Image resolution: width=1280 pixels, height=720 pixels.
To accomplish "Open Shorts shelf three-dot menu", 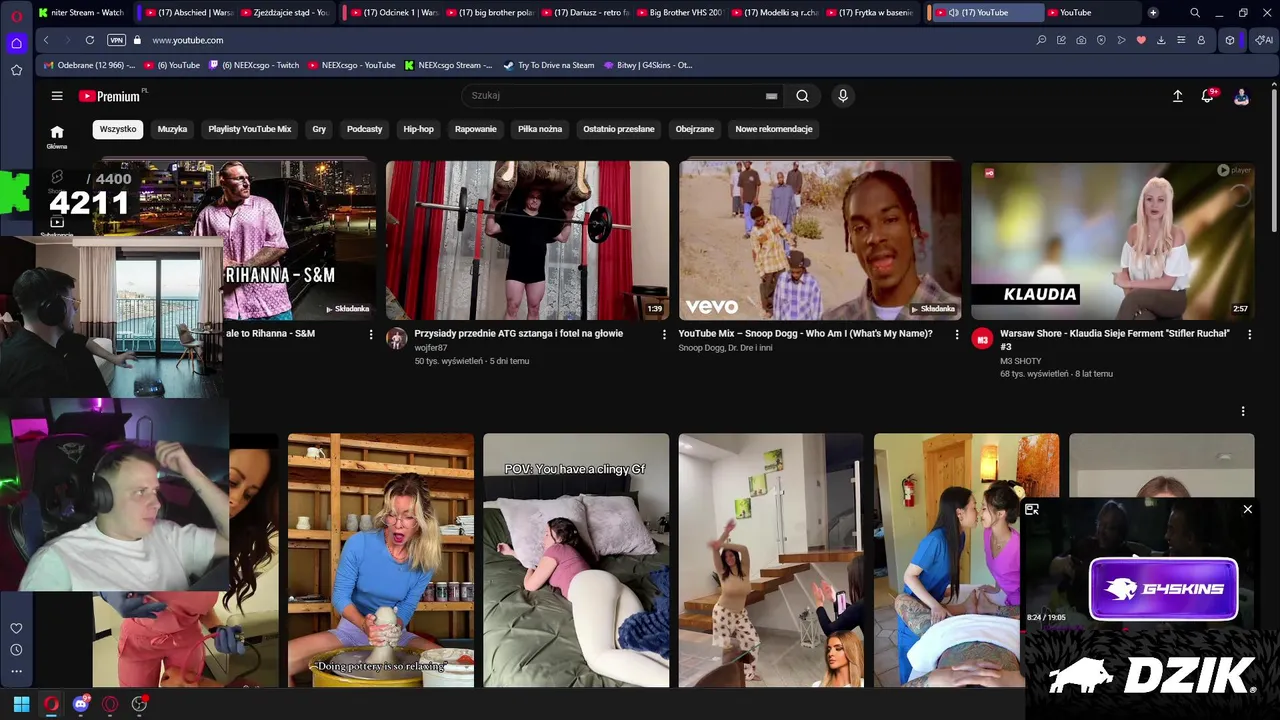I will point(1243,411).
